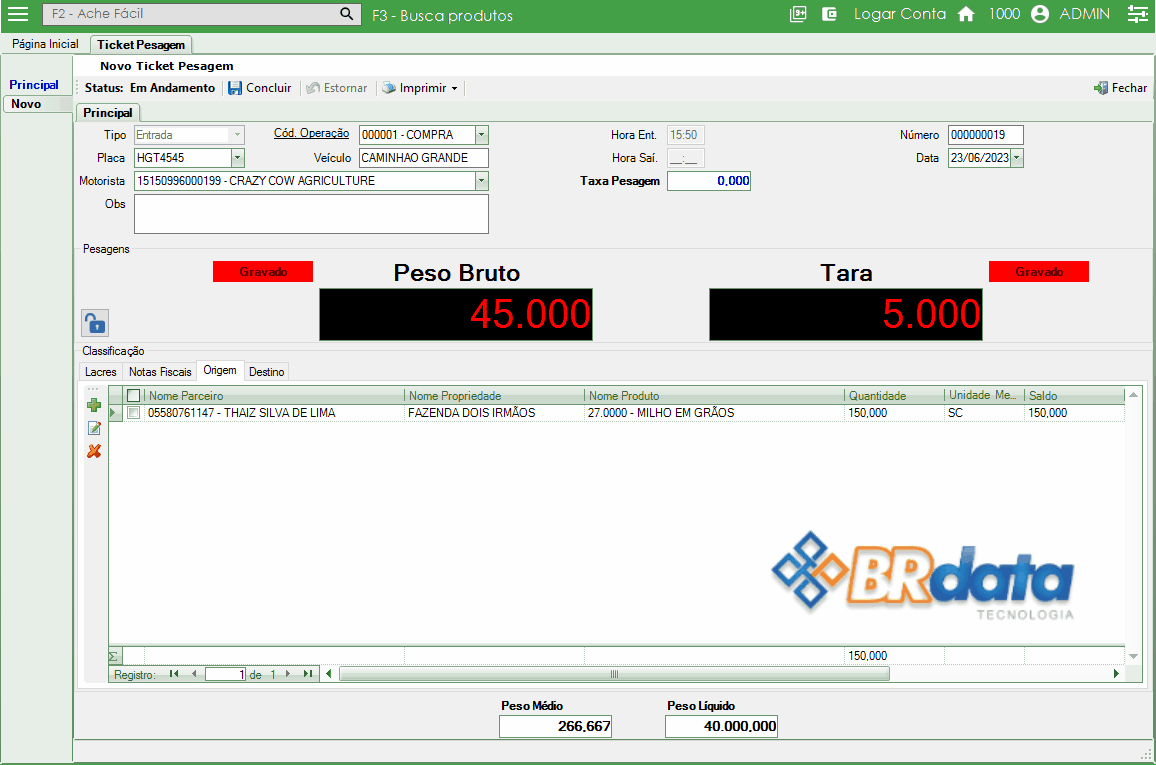Viewport: 1156px width, 765px height.
Task: Switch to the Destino tab
Action: click(267, 372)
